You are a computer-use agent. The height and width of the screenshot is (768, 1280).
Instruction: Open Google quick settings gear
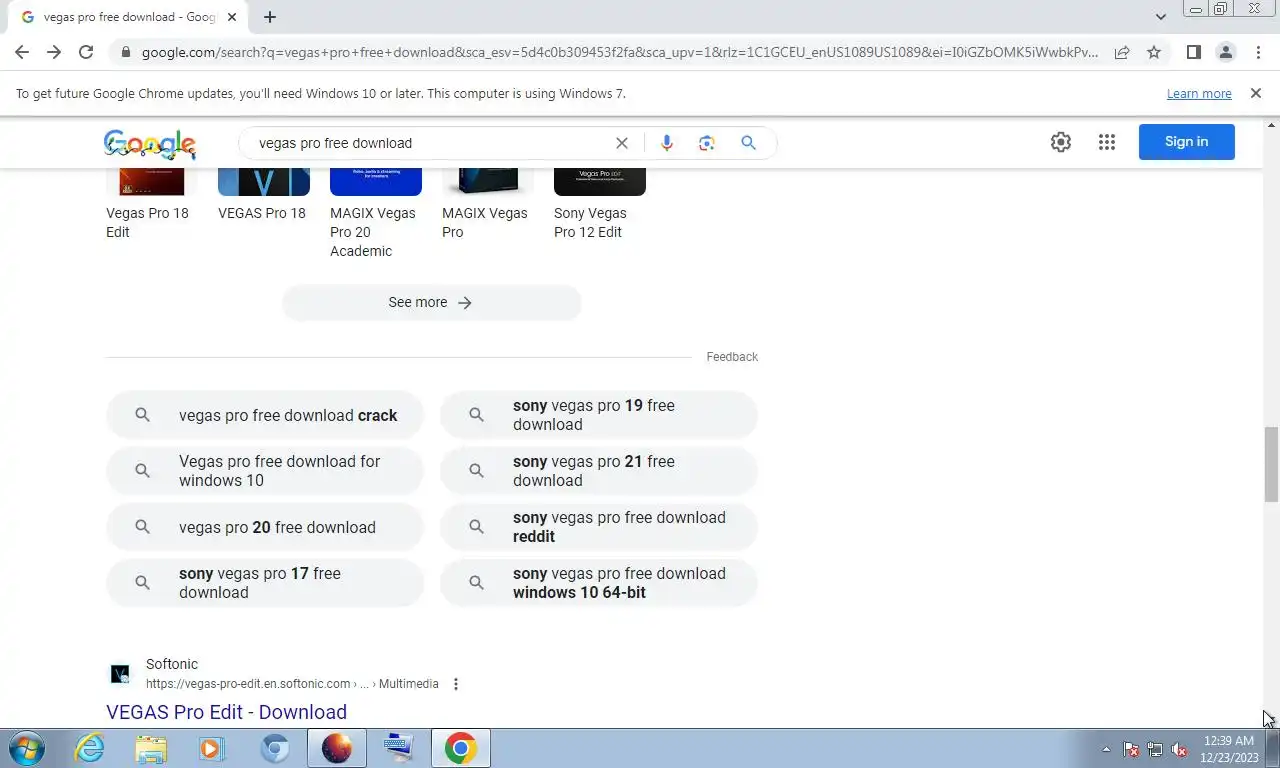pyautogui.click(x=1061, y=142)
